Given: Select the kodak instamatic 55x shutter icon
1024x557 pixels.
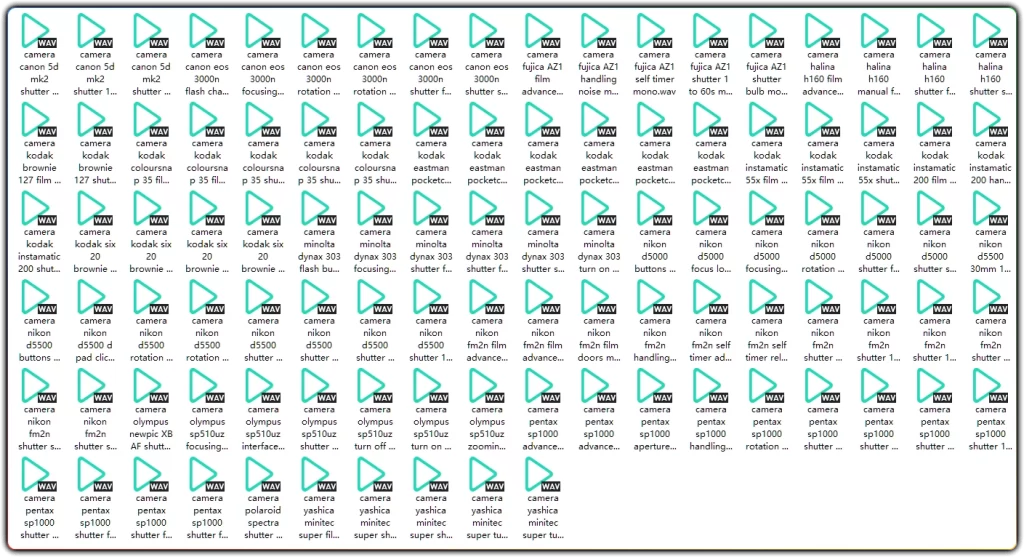Looking at the screenshot, I should tap(878, 119).
